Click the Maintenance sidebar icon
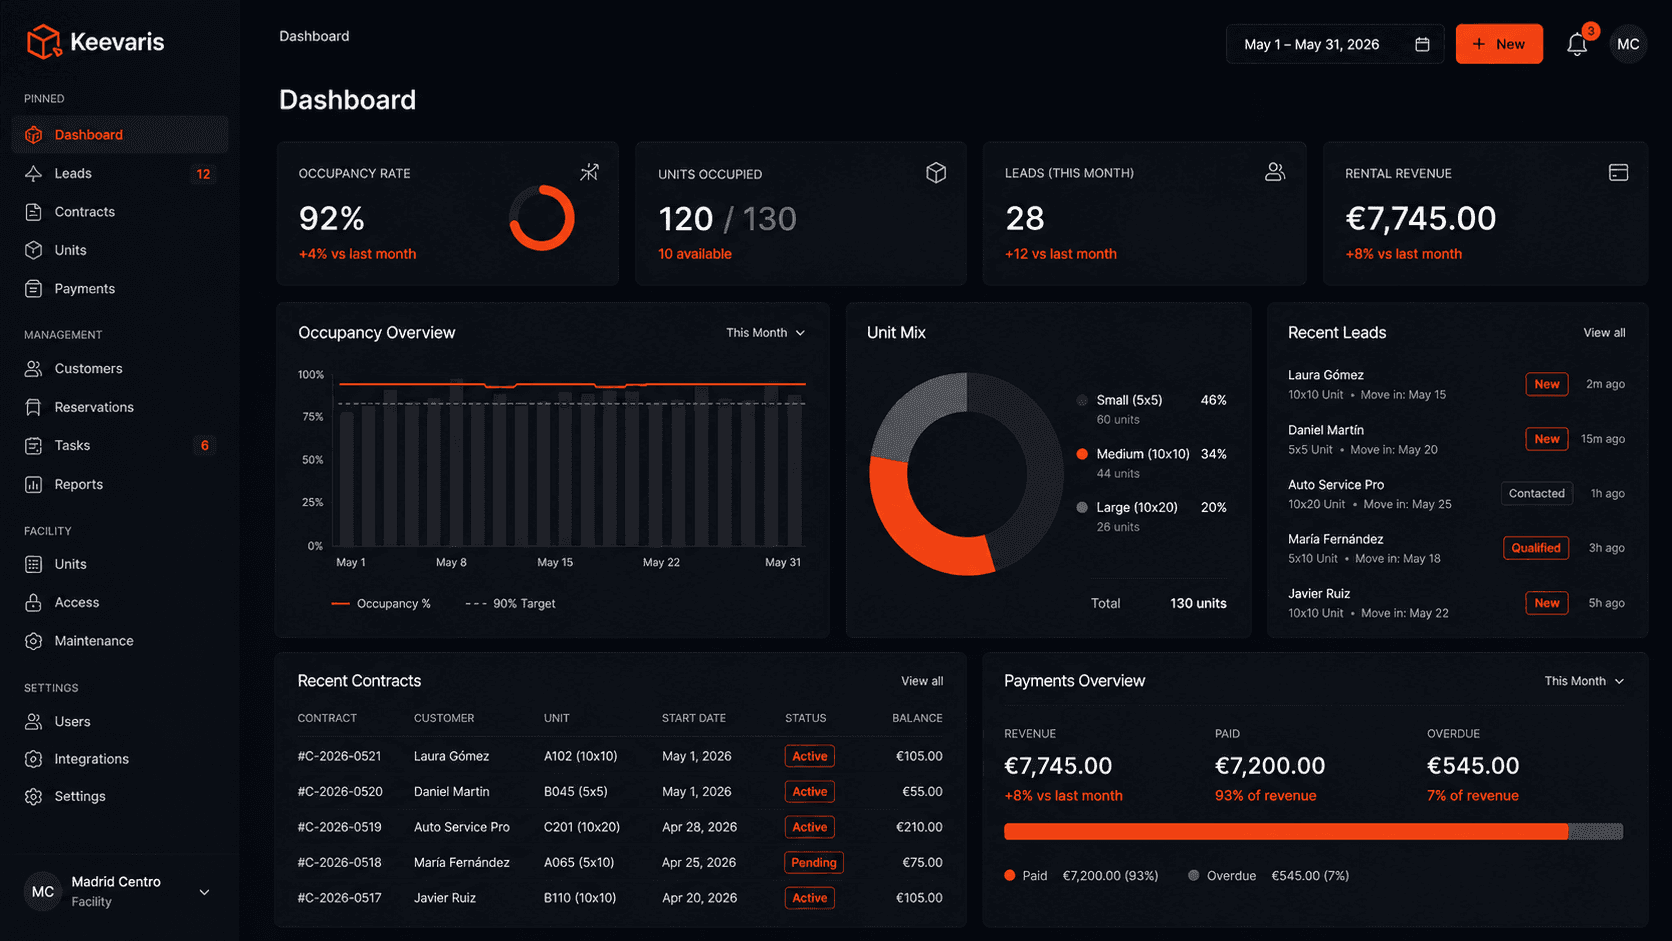This screenshot has height=941, width=1672. [34, 641]
